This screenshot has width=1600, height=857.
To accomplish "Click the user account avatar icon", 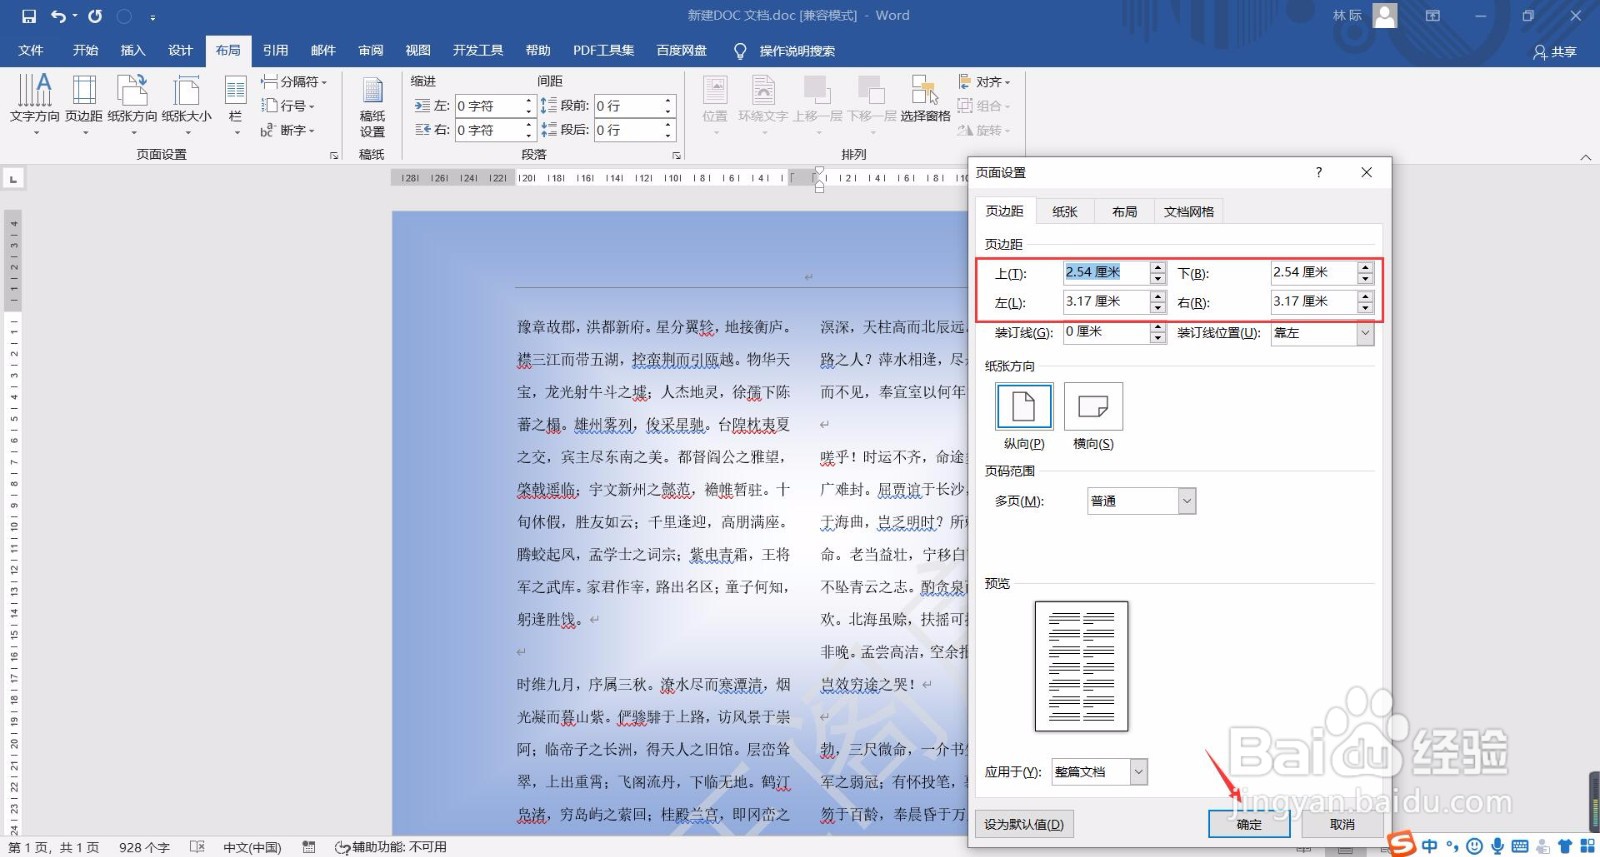I will pos(1385,15).
